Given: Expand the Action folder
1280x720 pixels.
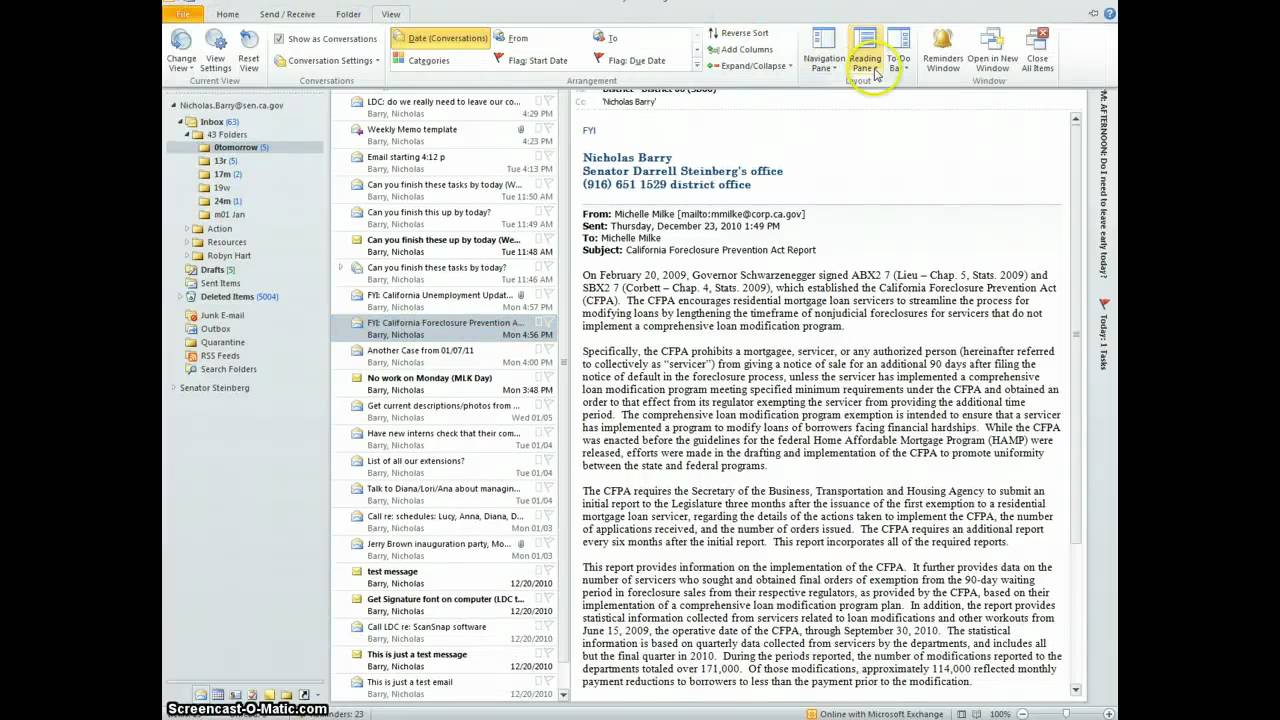Looking at the screenshot, I should [x=186, y=229].
